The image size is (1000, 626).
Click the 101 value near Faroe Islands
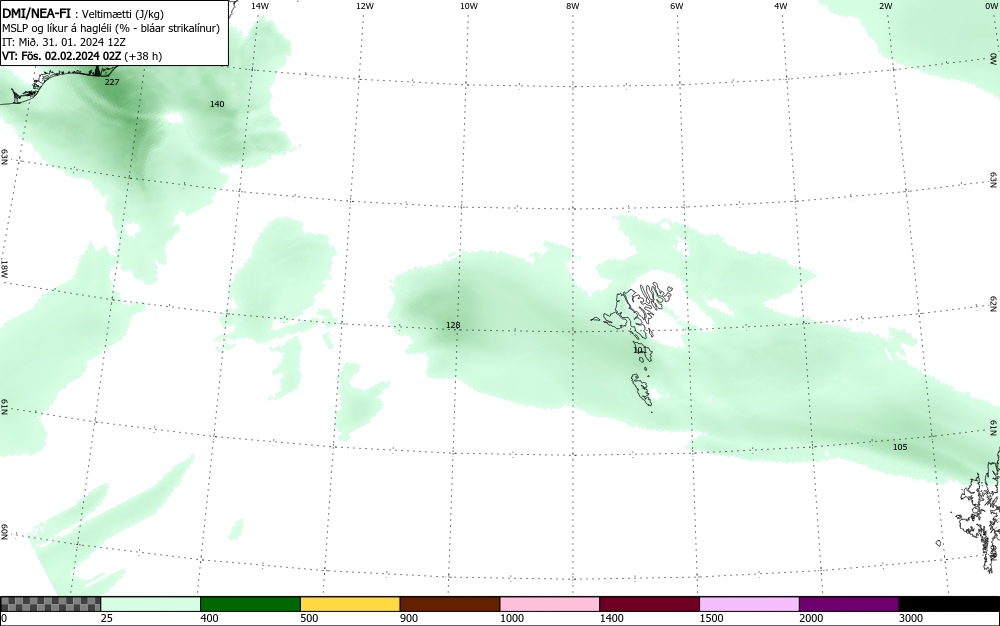640,350
